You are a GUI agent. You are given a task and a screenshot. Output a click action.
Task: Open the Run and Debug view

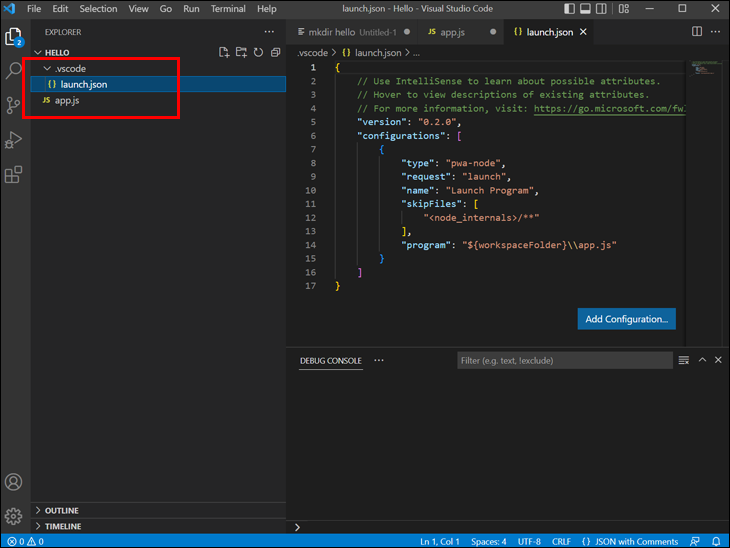14,140
